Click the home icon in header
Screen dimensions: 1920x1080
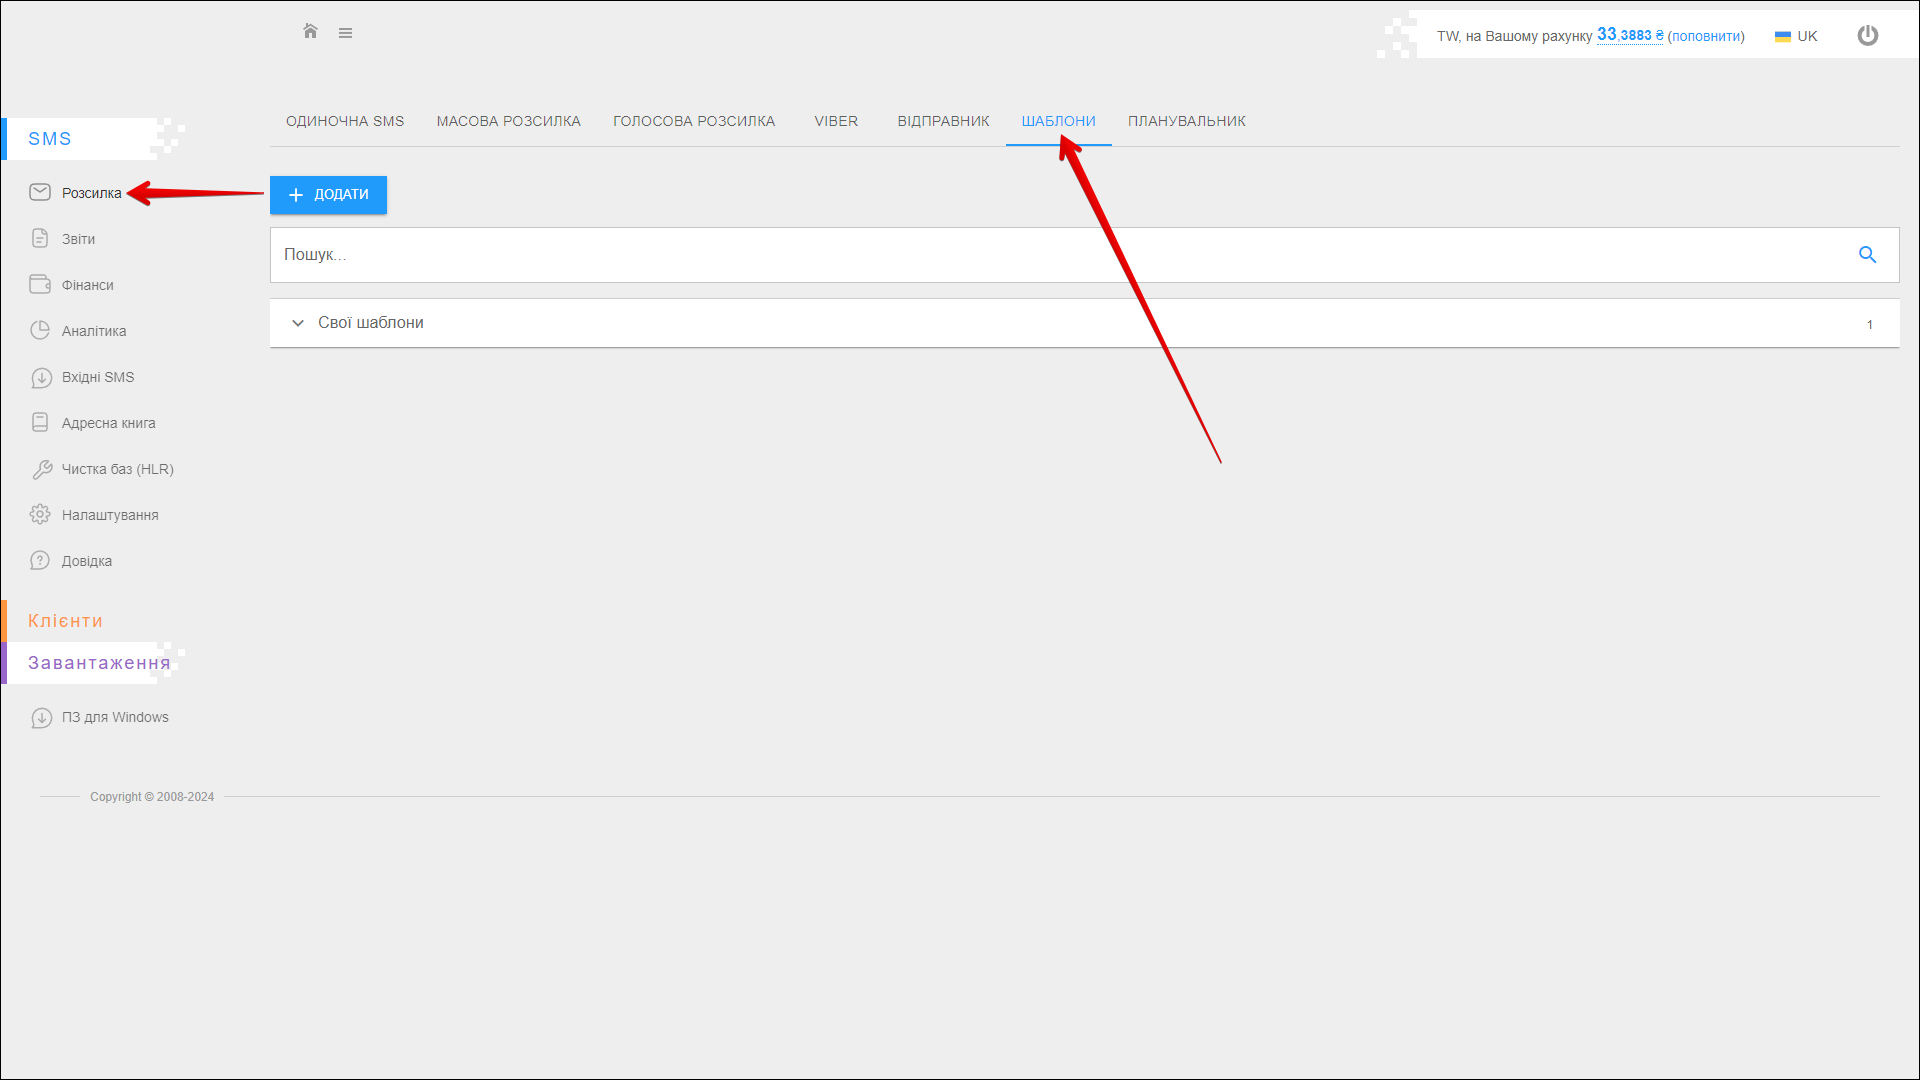[x=310, y=32]
